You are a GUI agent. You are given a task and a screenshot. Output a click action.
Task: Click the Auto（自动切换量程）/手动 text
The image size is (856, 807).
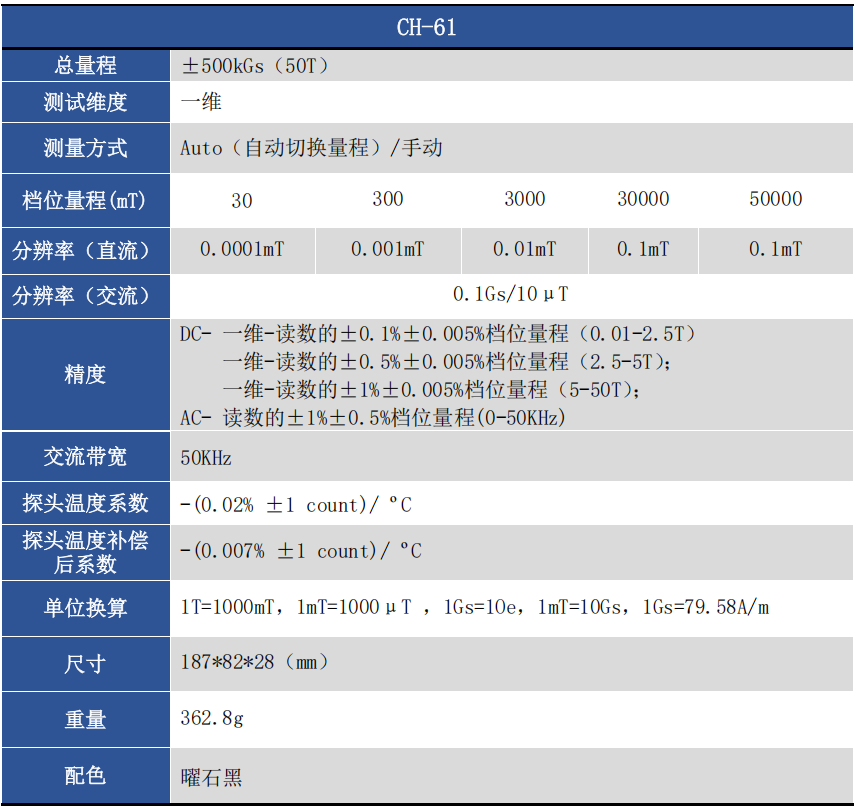pos(311,148)
